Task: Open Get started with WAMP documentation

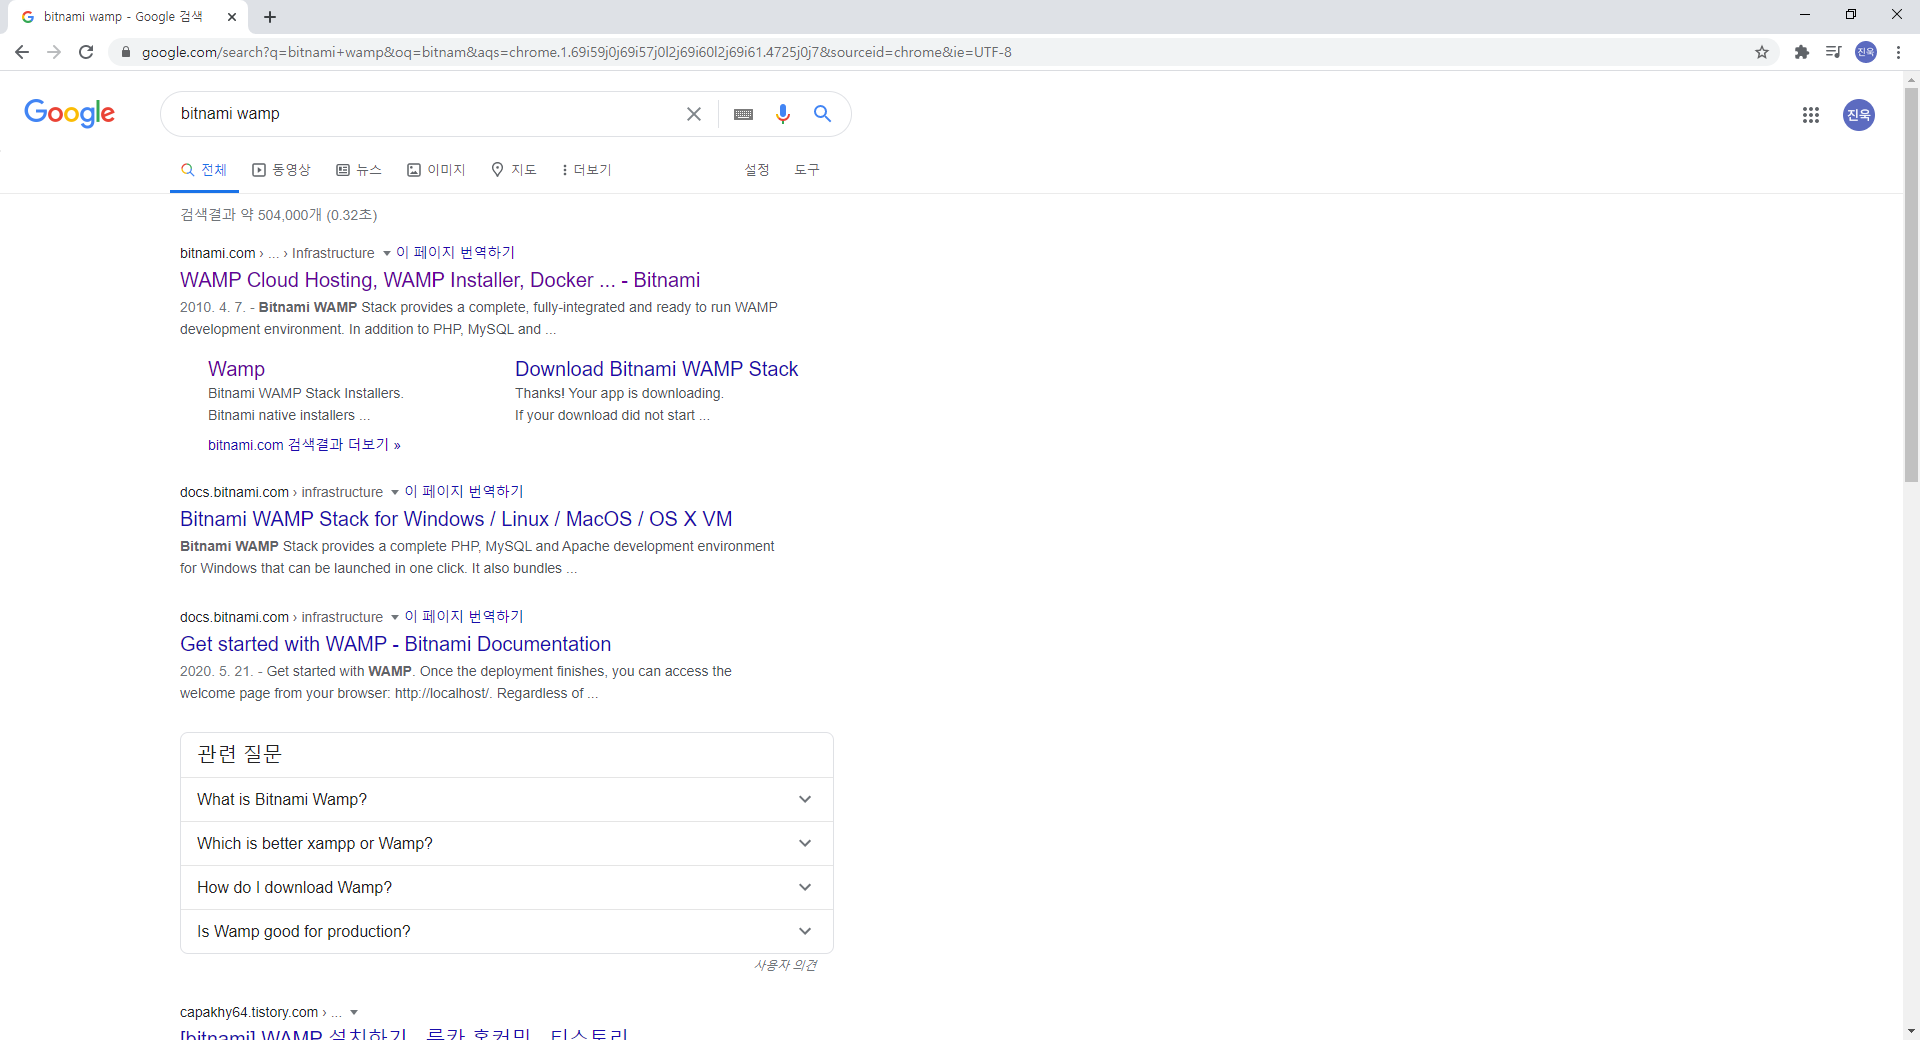Action: point(395,644)
